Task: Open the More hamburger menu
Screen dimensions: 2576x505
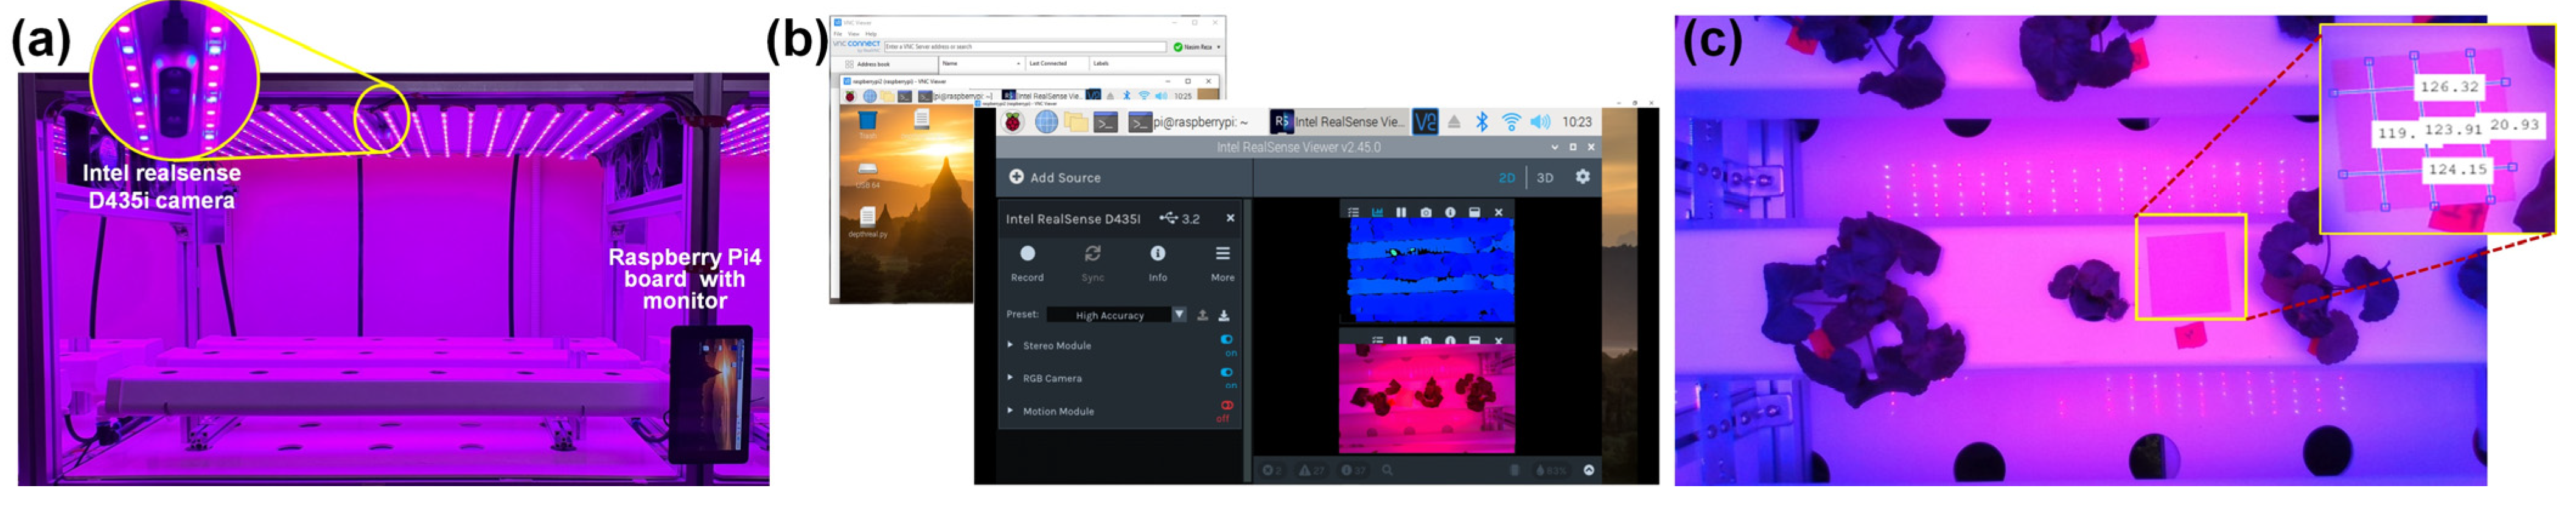Action: coord(1222,255)
